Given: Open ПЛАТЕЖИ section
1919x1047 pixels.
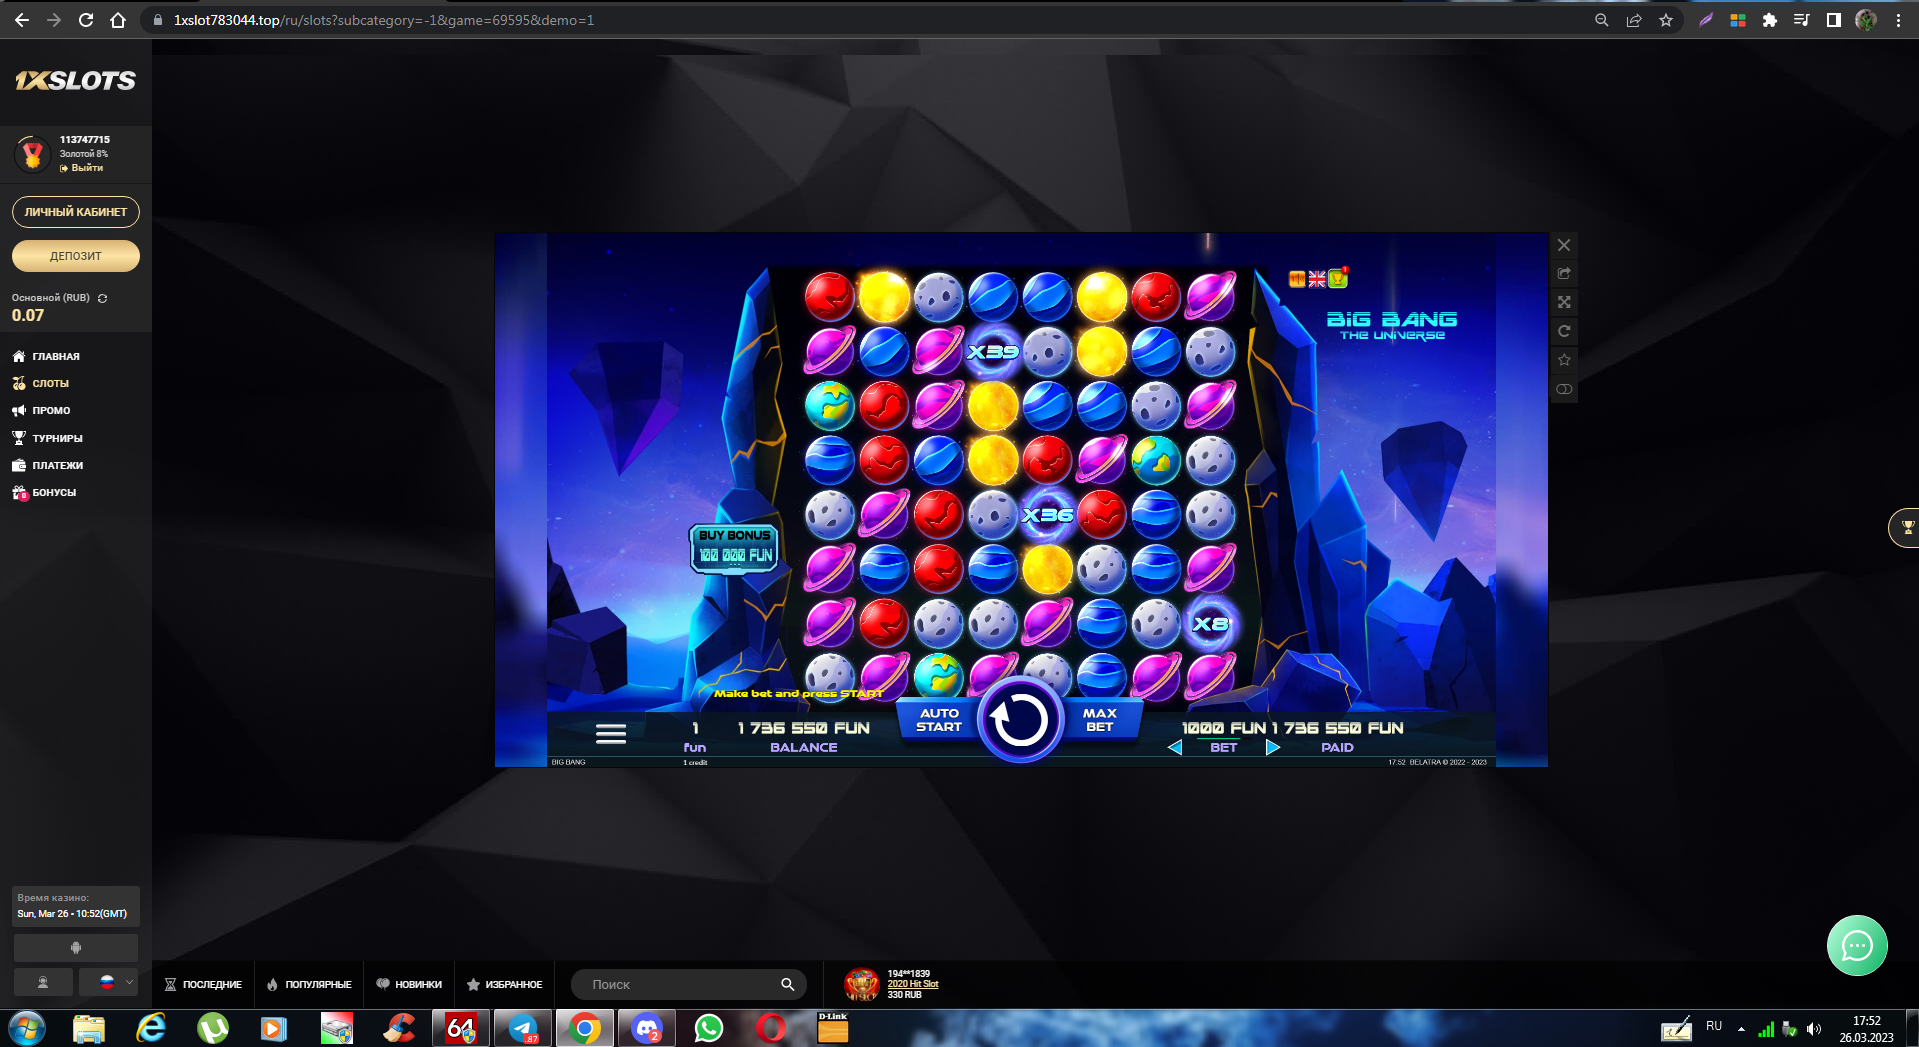Looking at the screenshot, I should (x=47, y=465).
